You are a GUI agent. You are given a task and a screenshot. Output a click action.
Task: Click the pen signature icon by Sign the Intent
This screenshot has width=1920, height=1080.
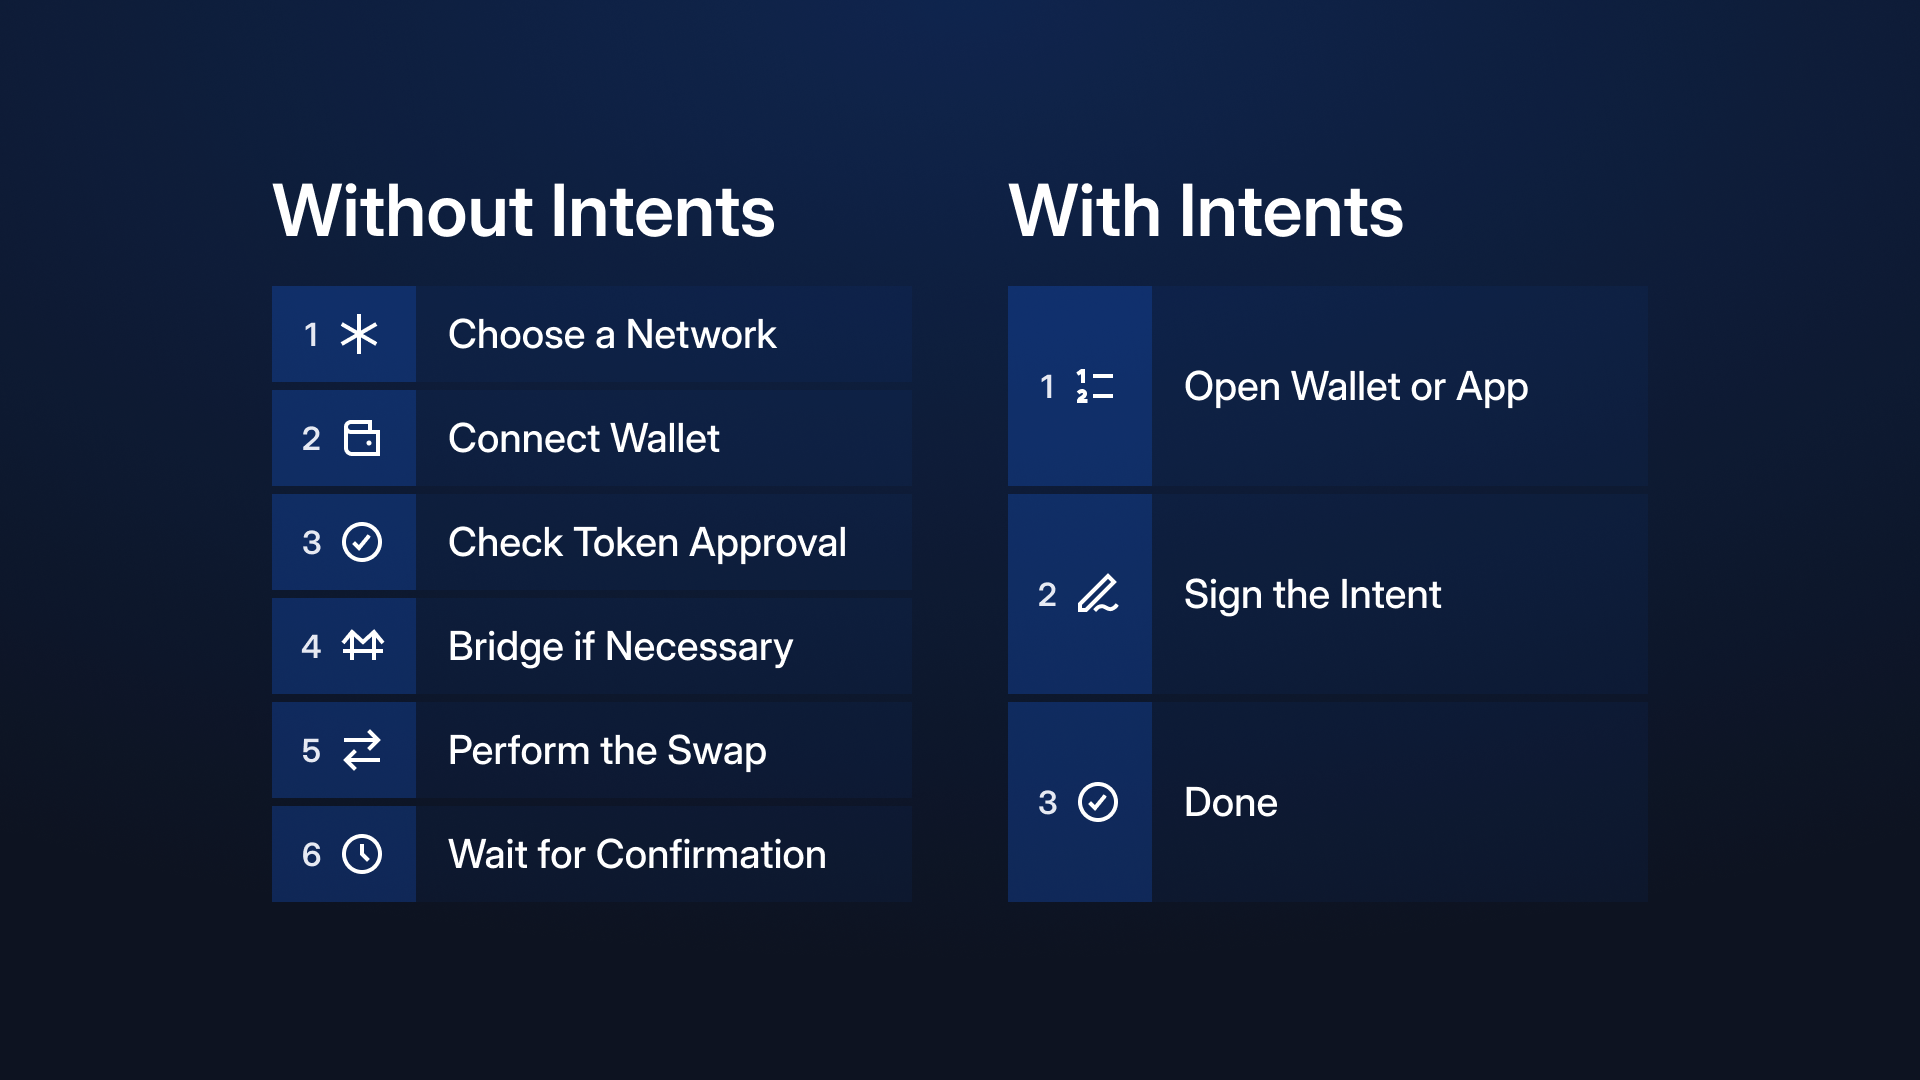(1098, 594)
